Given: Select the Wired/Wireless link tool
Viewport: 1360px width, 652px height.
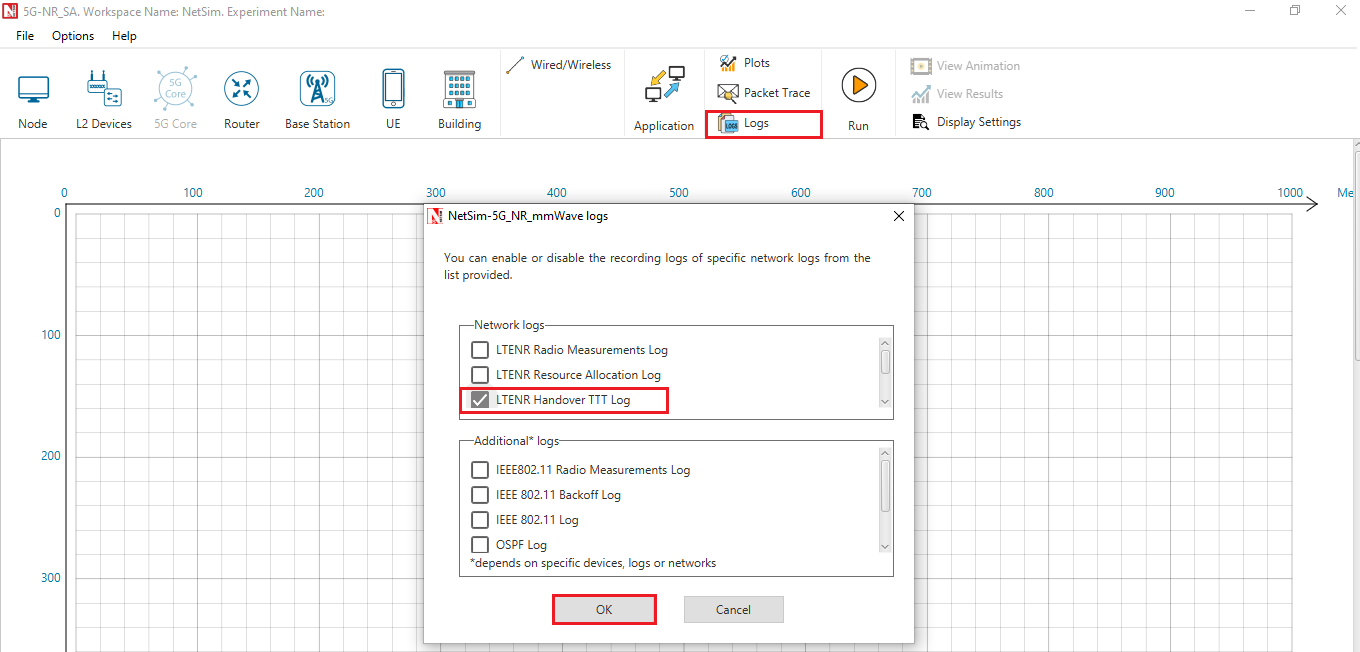Looking at the screenshot, I should point(559,65).
